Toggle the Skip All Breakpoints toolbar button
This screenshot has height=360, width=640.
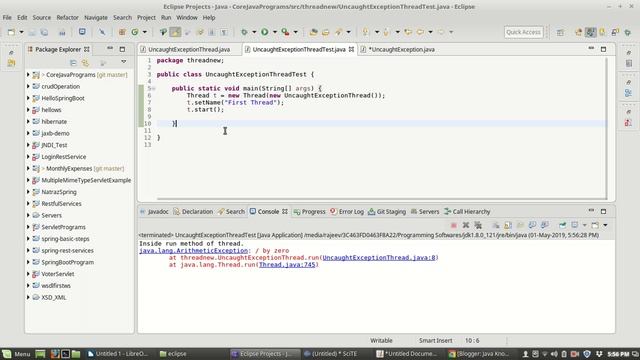coord(102,32)
